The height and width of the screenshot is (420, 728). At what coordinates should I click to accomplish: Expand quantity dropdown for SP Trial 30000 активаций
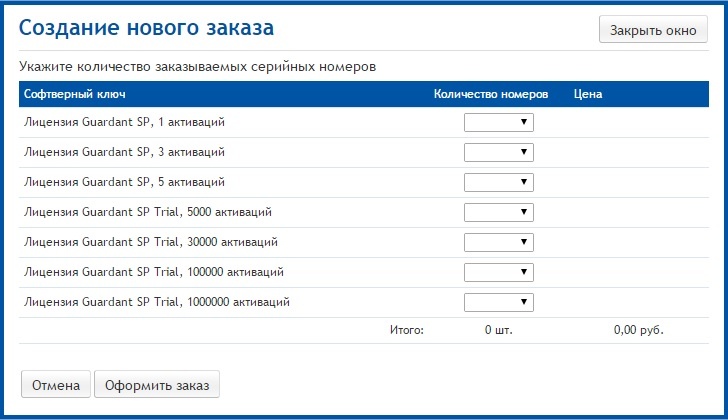(x=498, y=242)
